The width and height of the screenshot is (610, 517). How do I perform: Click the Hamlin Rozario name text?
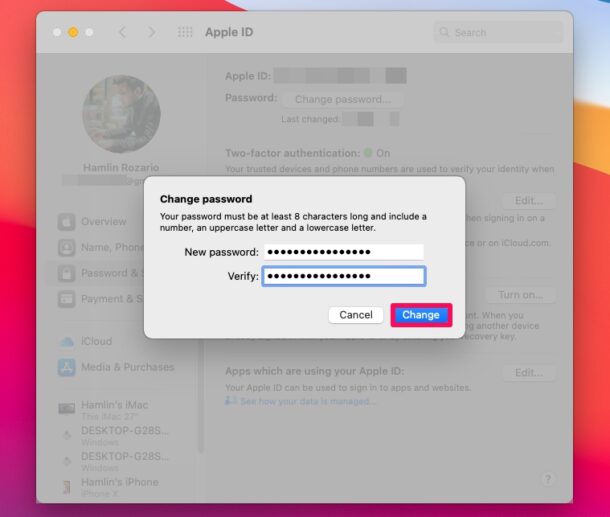121,168
